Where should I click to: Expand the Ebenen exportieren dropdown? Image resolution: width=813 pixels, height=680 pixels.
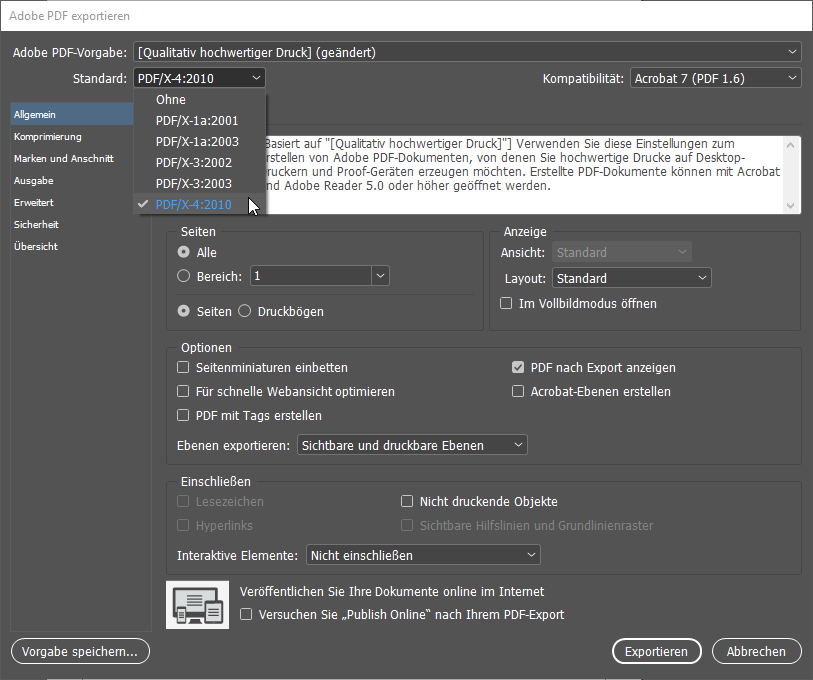point(412,445)
